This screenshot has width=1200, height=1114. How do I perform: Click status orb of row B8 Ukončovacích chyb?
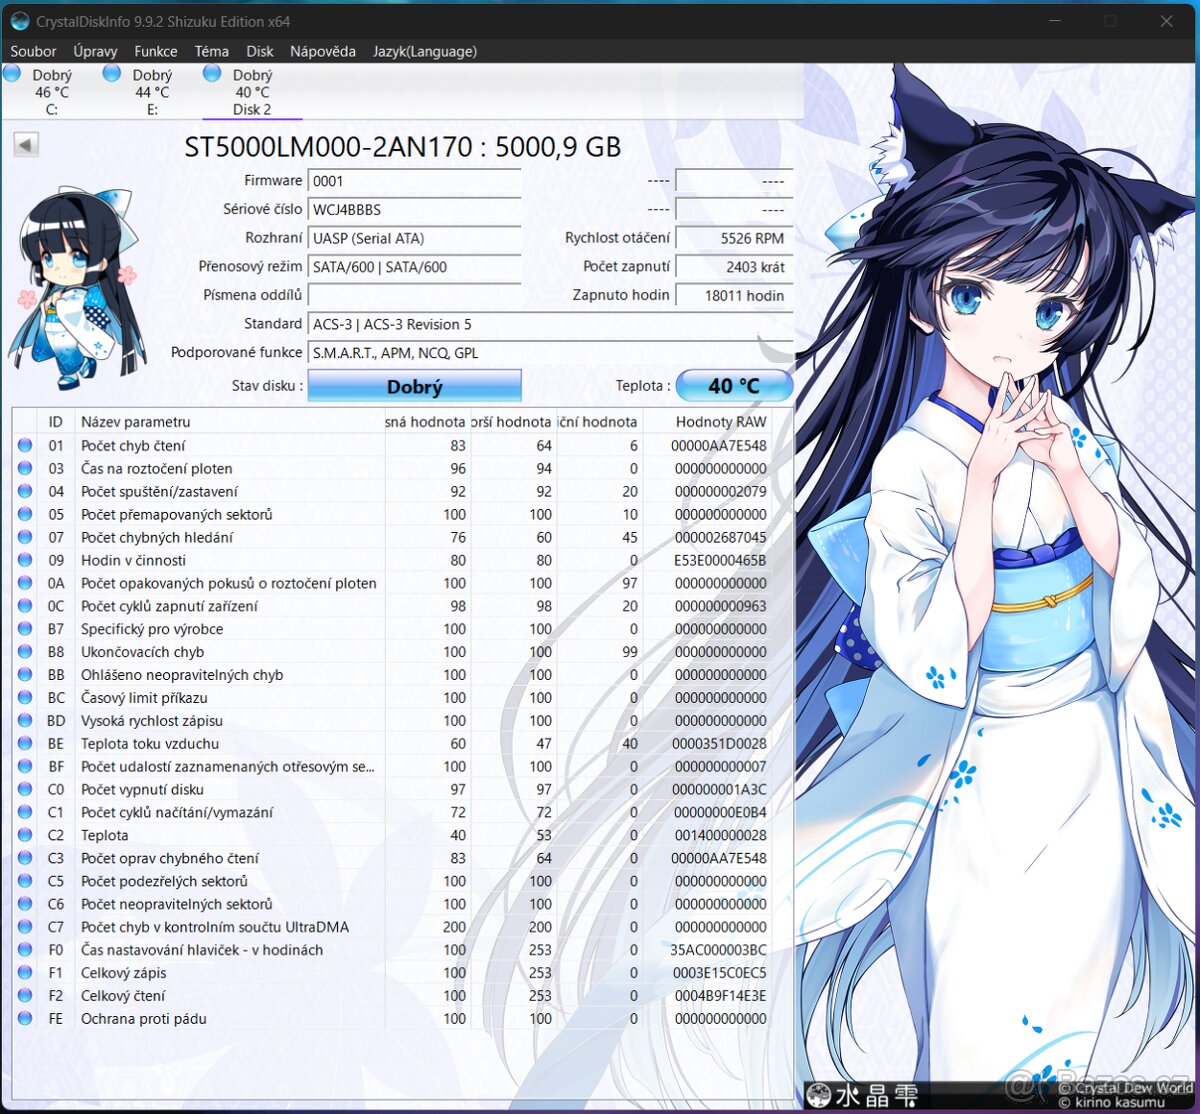point(25,652)
